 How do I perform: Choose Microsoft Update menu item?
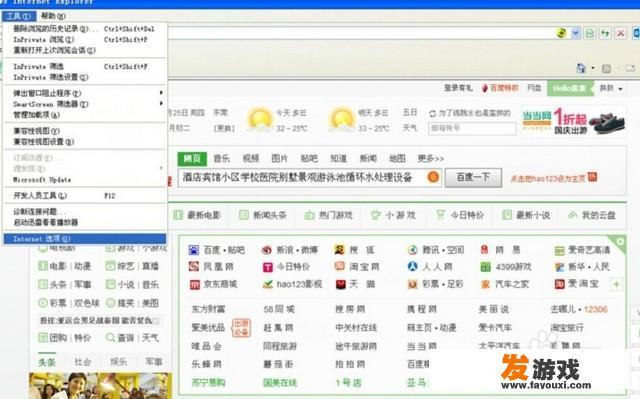click(x=85, y=180)
